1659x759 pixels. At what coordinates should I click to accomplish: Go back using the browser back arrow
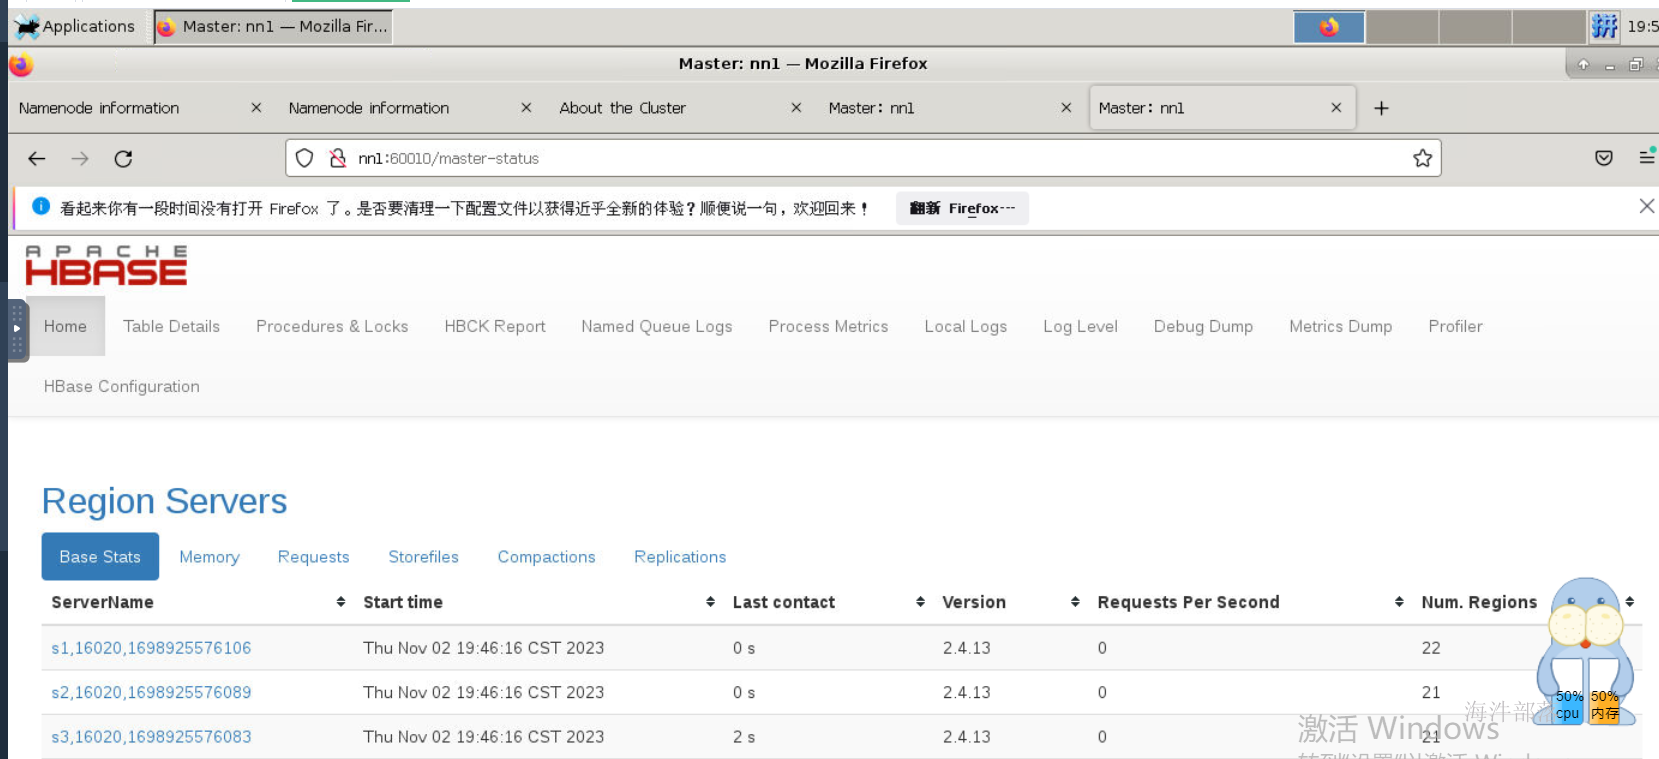click(37, 159)
